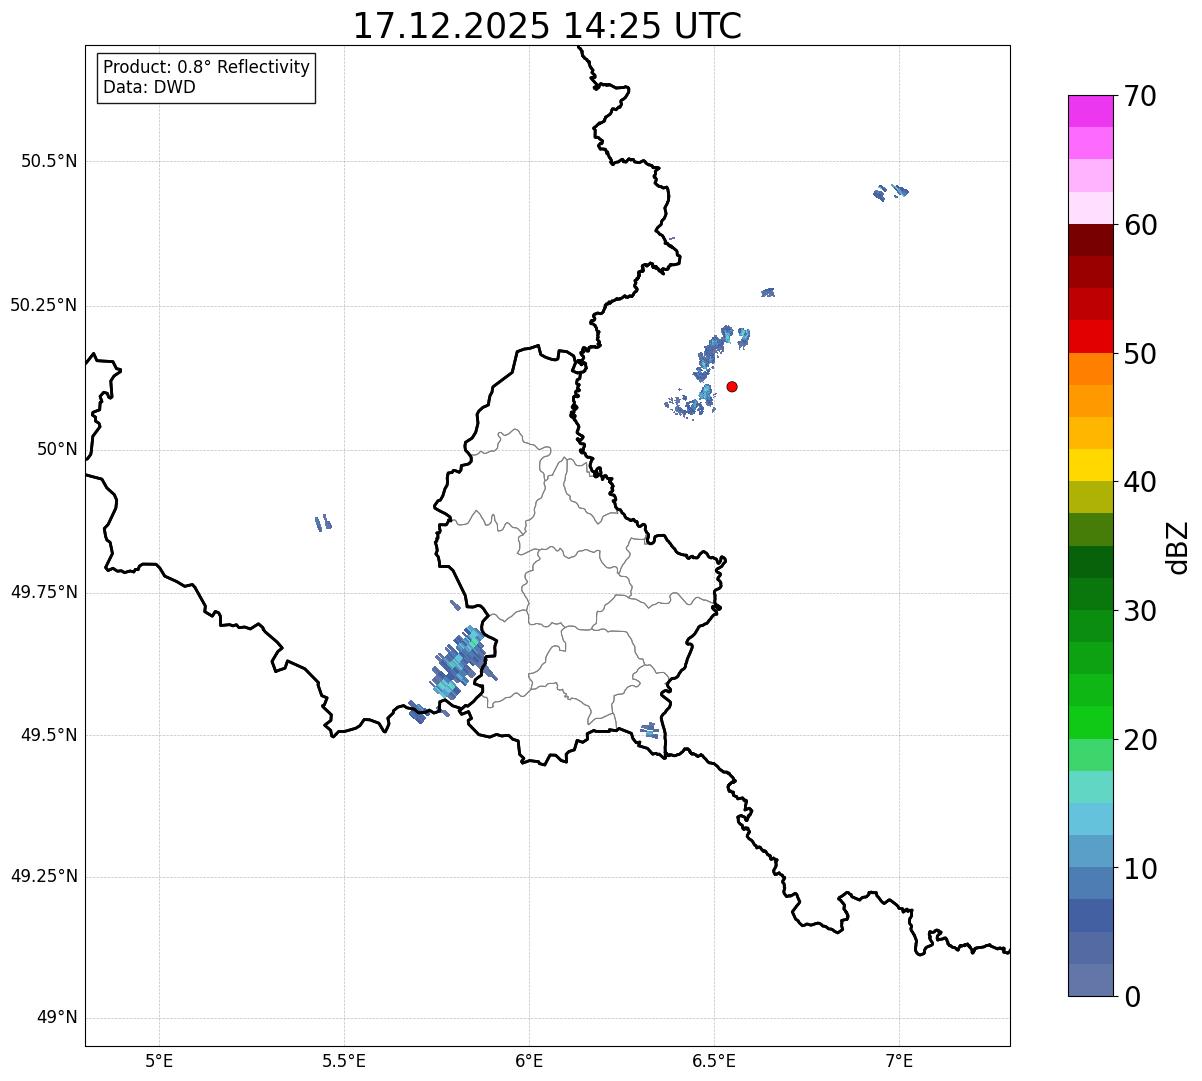Image resolution: width=1202 pixels, height=1081 pixels.
Task: Click the radar echo near 7°E, 50.45°N
Action: (891, 191)
